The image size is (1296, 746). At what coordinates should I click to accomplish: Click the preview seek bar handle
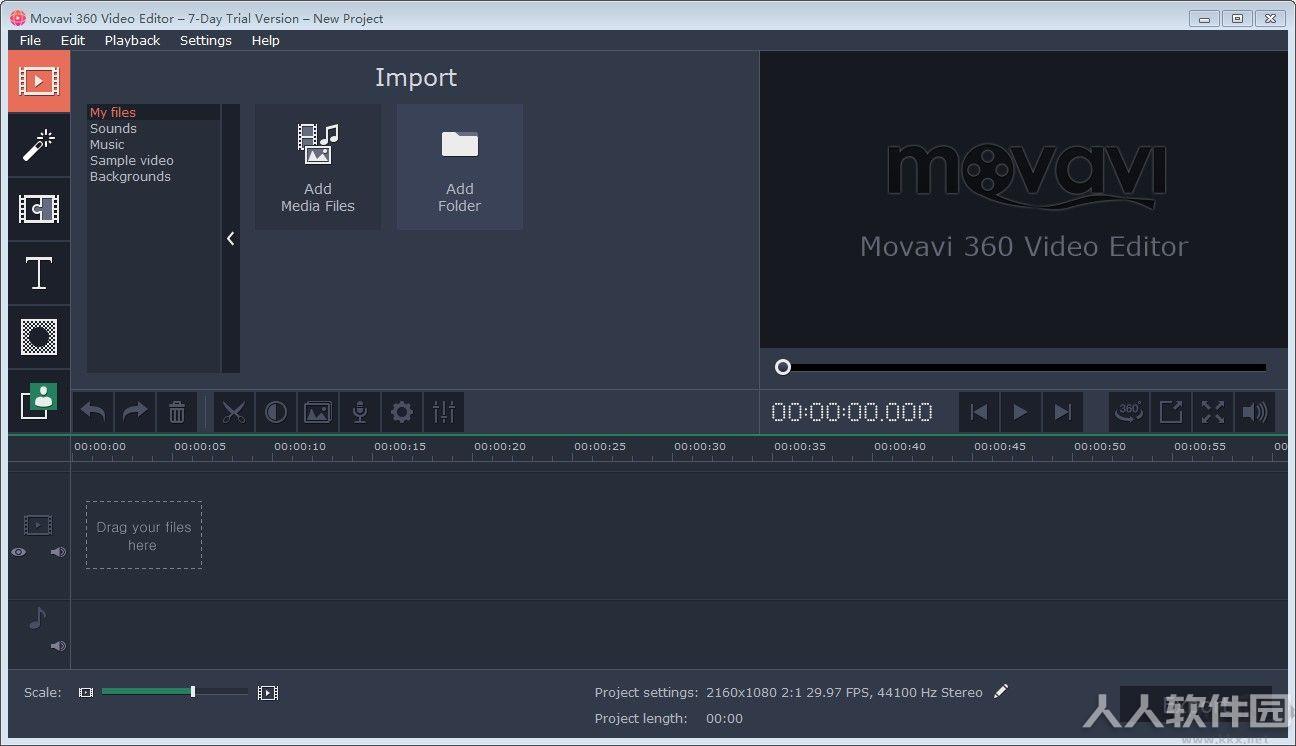coord(783,367)
